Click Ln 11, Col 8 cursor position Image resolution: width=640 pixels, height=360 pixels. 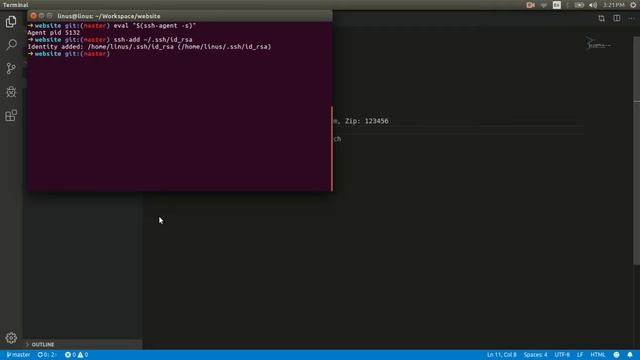[x=502, y=355]
